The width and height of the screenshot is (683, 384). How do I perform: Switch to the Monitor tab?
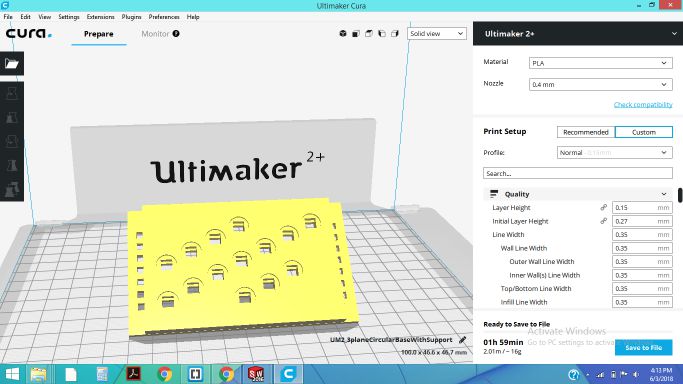[155, 34]
